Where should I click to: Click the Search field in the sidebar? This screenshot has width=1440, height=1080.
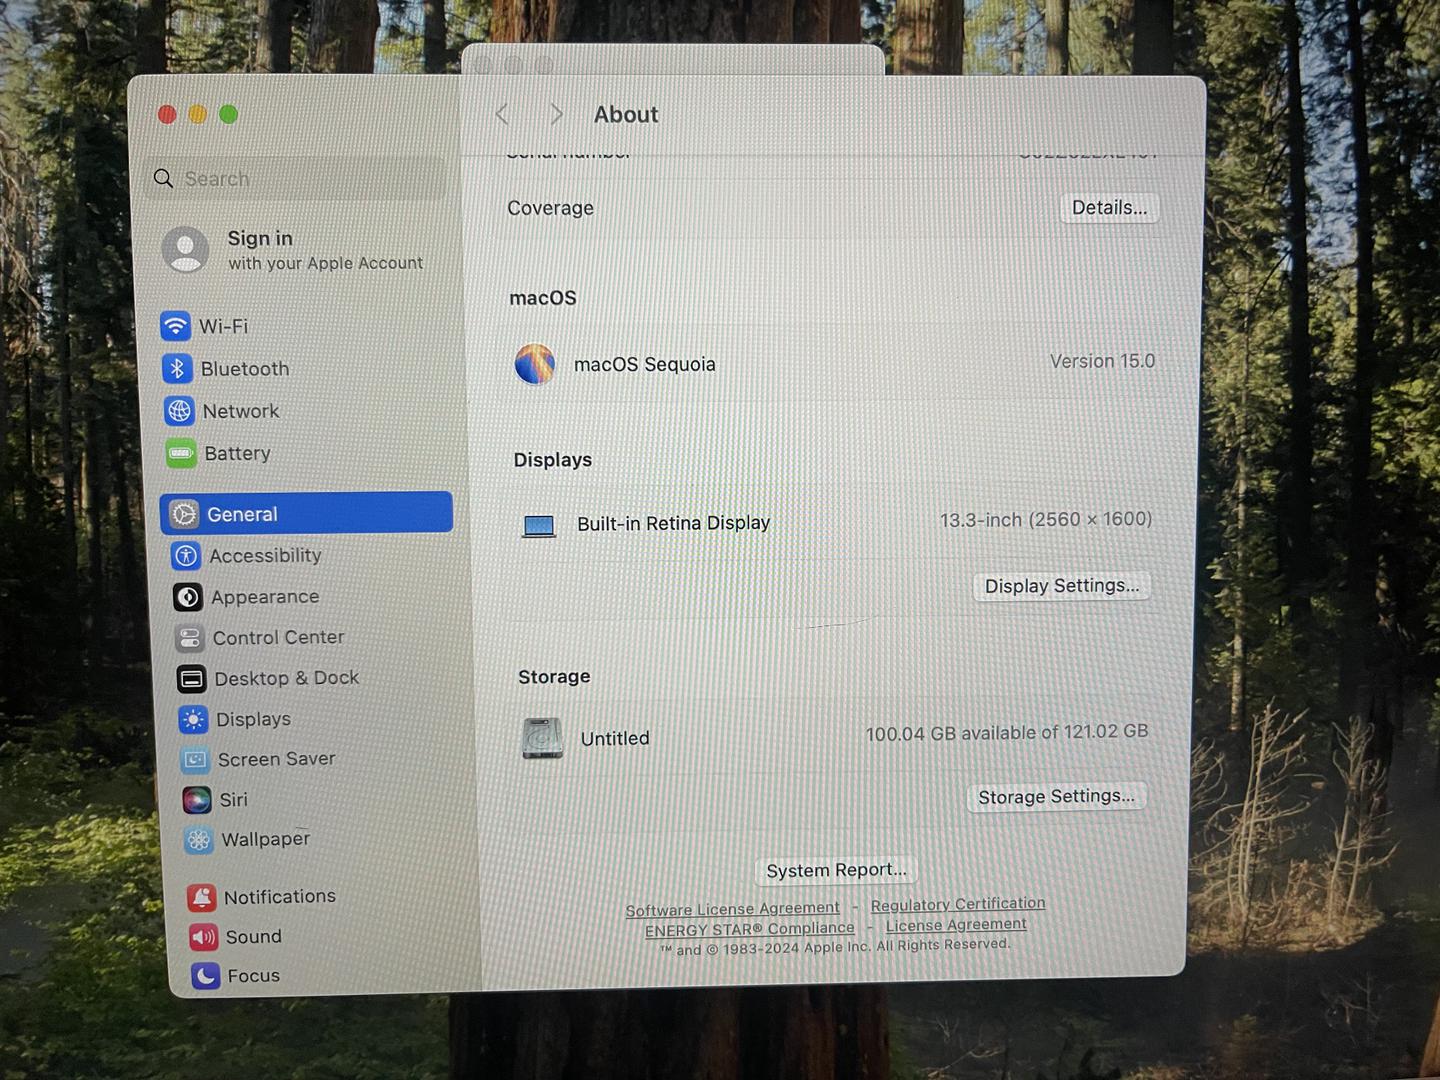(x=295, y=179)
